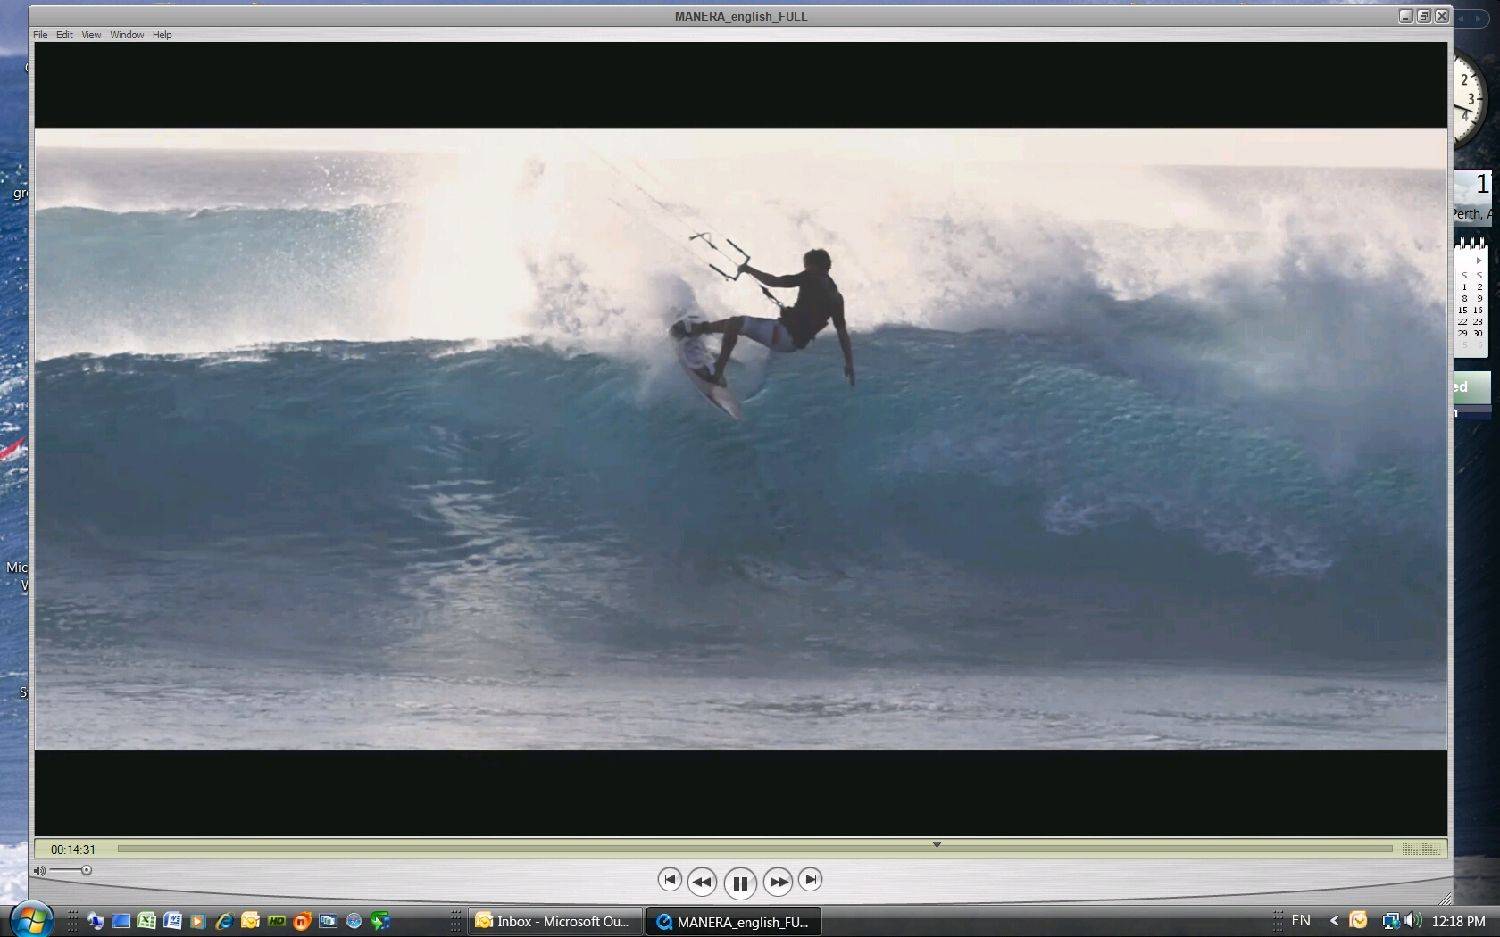Click the MANERA_english_FULL taskbar button
The width and height of the screenshot is (1500, 937).
click(x=733, y=921)
